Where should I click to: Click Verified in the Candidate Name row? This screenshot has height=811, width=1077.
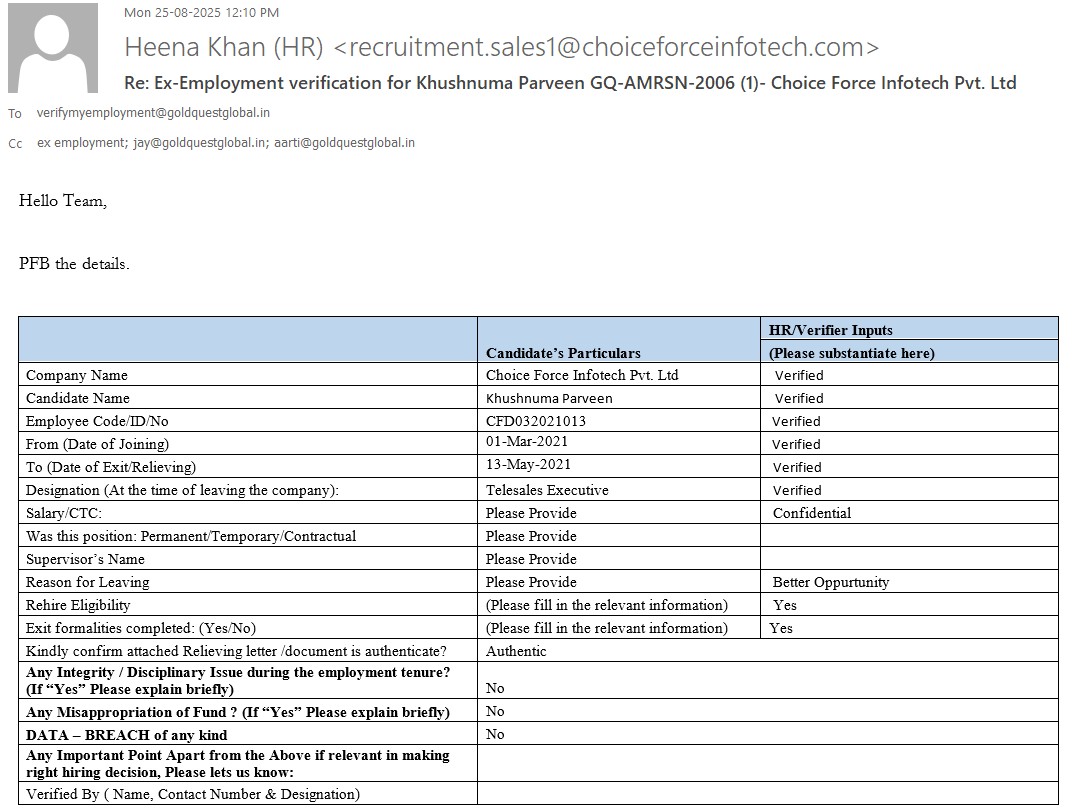pos(799,398)
